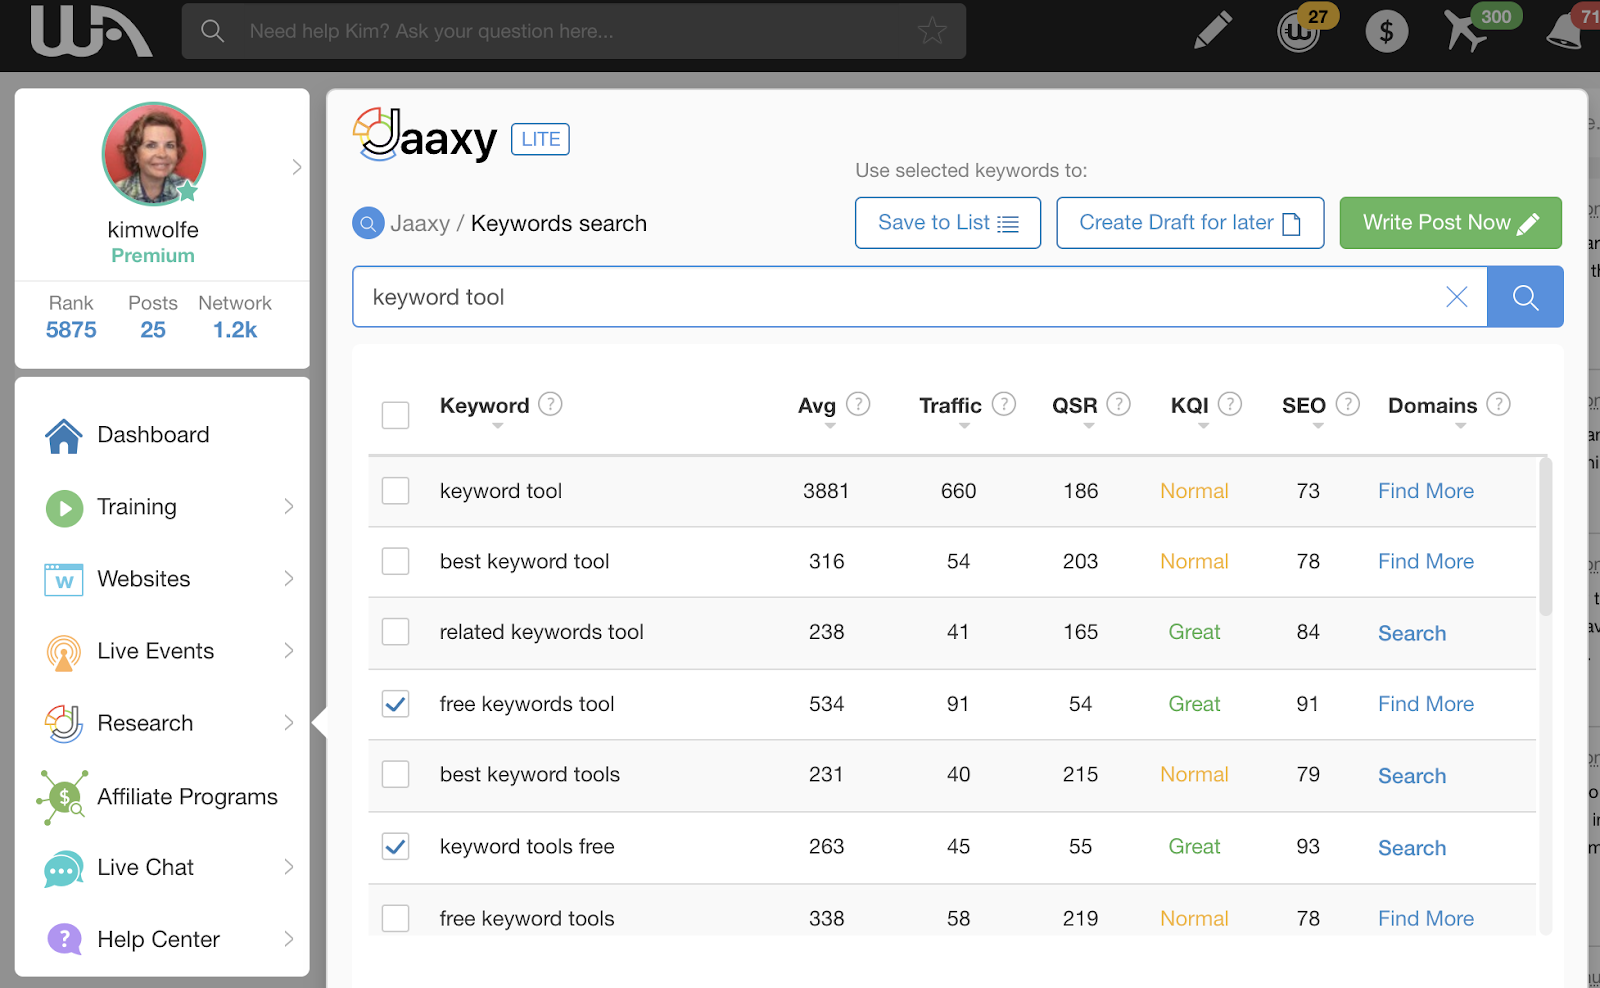Click Find More for 'keyword tool'

pyautogui.click(x=1426, y=491)
